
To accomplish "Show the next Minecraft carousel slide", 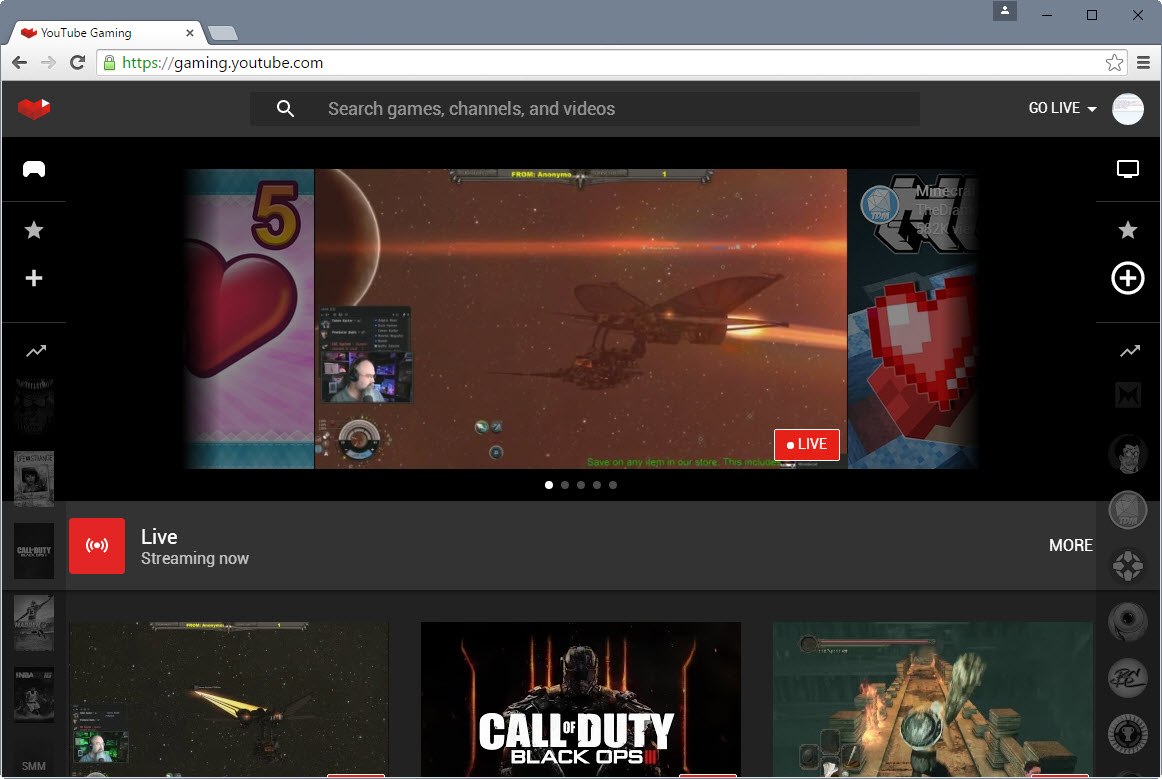I will (912, 319).
